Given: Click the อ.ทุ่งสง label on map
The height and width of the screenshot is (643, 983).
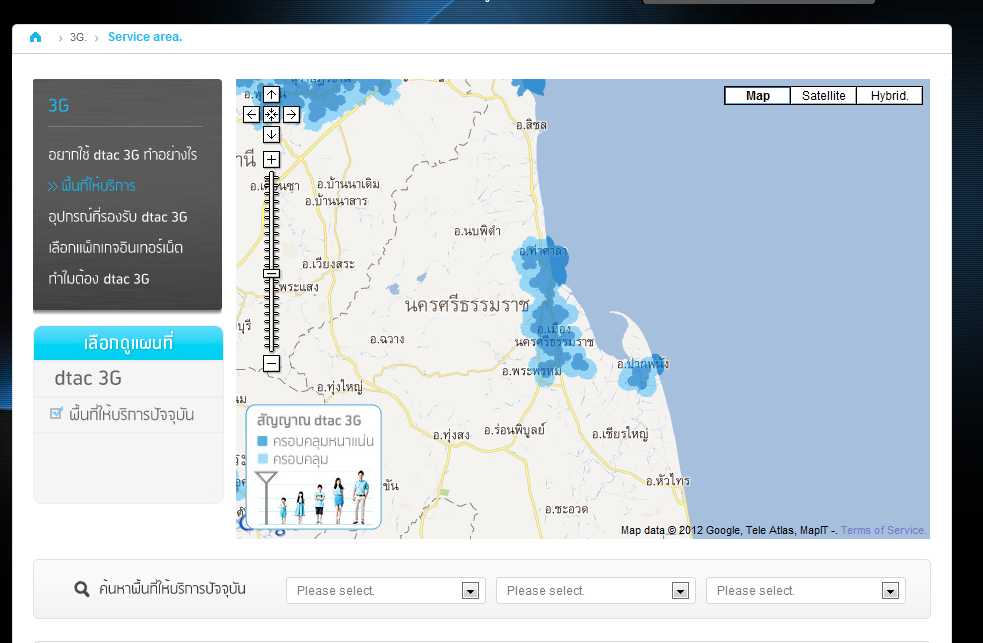Looking at the screenshot, I should (451, 435).
